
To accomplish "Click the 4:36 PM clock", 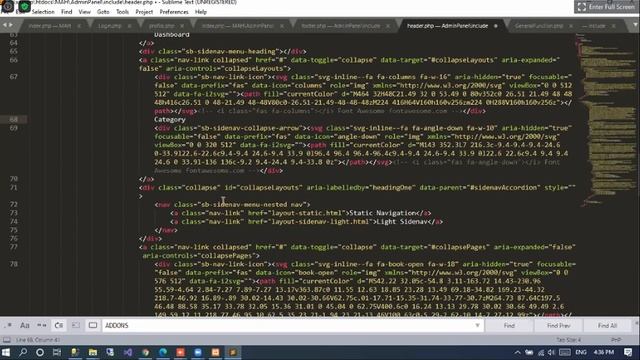I will click(x=604, y=352).
